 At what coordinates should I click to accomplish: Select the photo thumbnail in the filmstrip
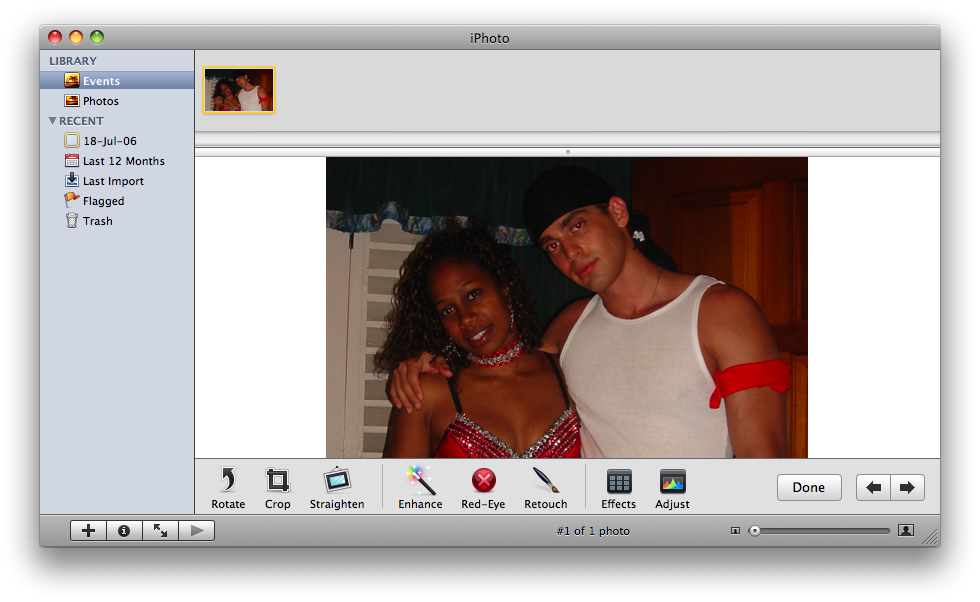(239, 91)
